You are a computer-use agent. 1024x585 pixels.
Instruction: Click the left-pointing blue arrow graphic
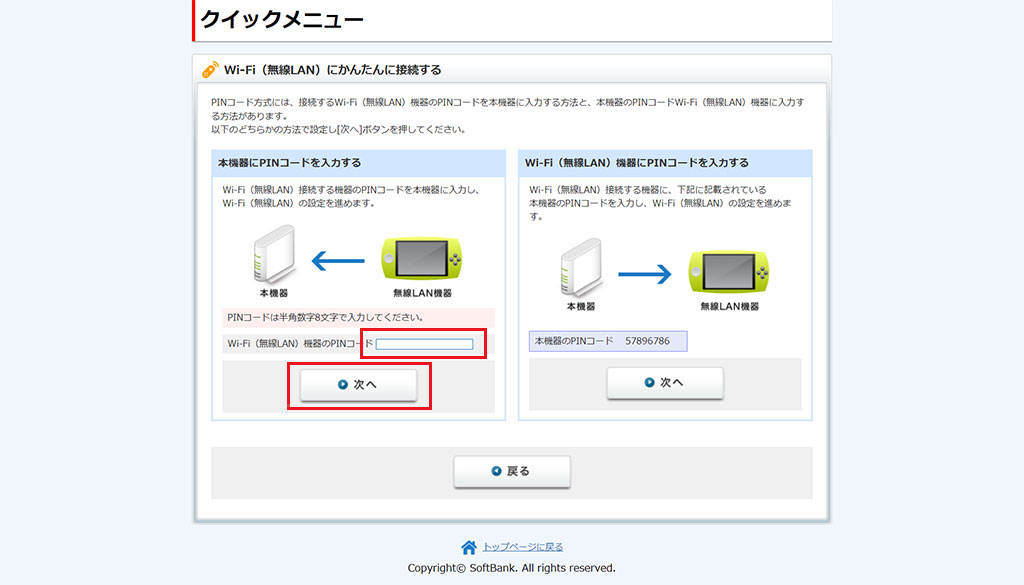pyautogui.click(x=338, y=262)
